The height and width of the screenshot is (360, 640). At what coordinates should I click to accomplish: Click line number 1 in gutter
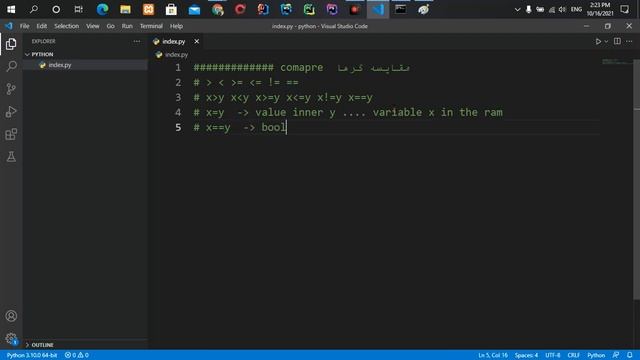178,67
